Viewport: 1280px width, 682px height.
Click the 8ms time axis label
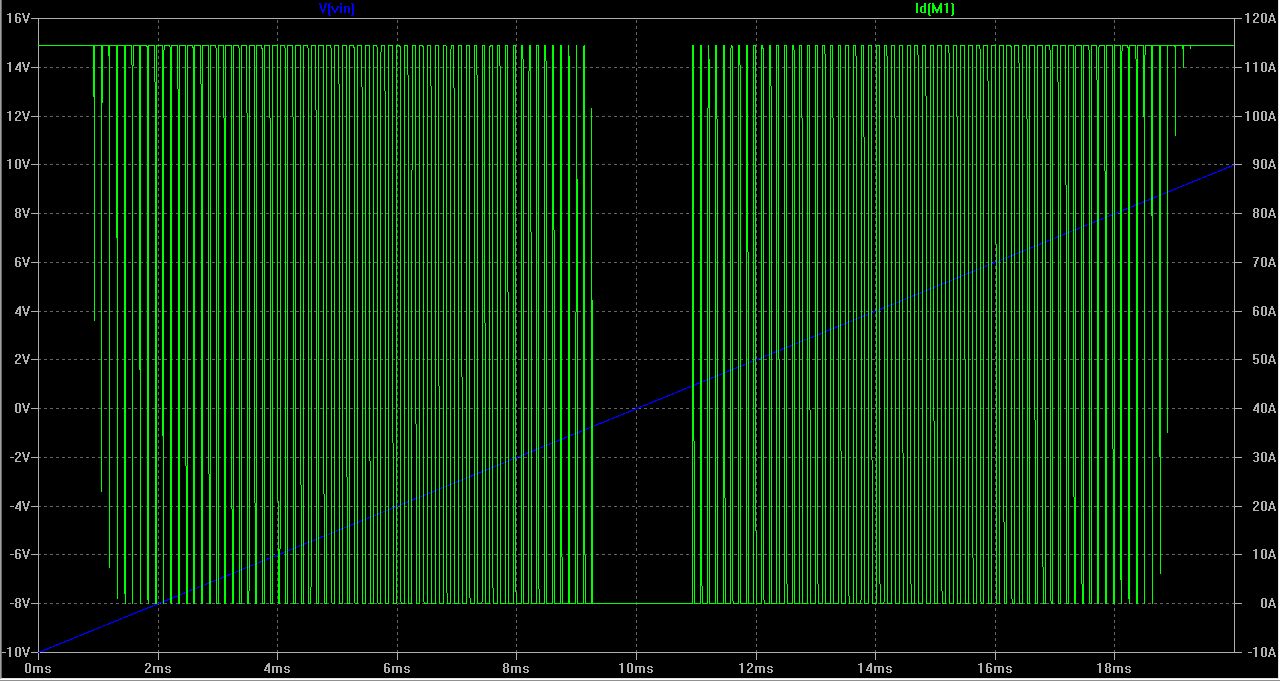(516, 668)
